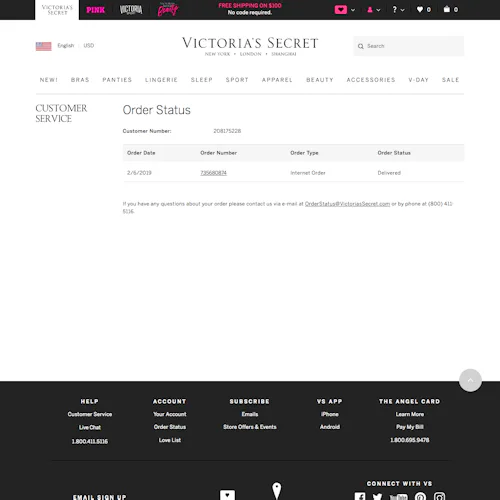
Task: Click the help question mark icon
Action: click(395, 10)
